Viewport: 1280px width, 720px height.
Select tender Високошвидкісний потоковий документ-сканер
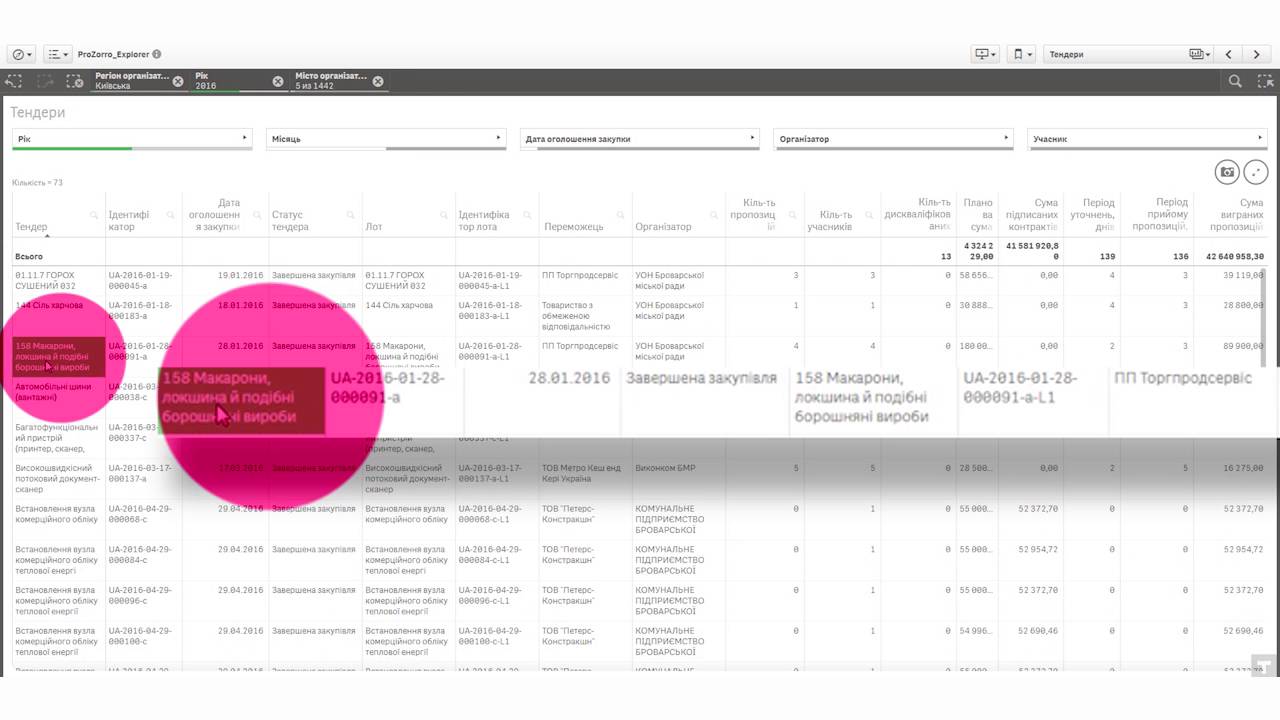(57, 480)
